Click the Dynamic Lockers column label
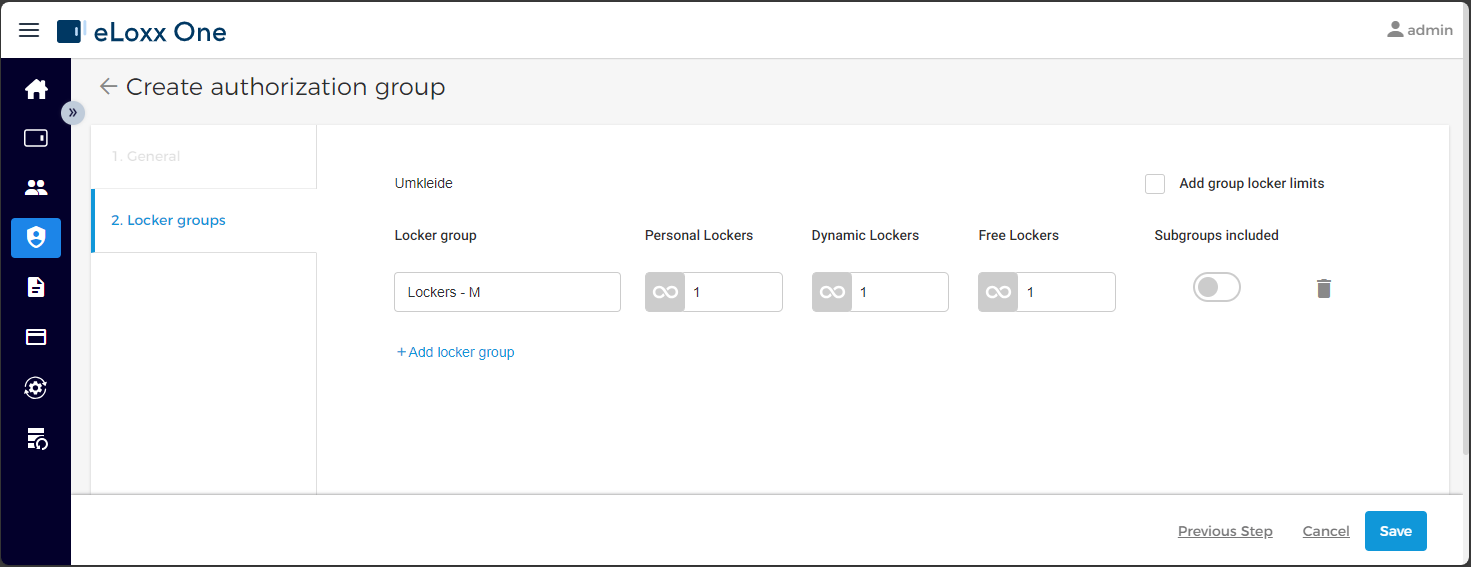The image size is (1471, 567). click(x=865, y=235)
